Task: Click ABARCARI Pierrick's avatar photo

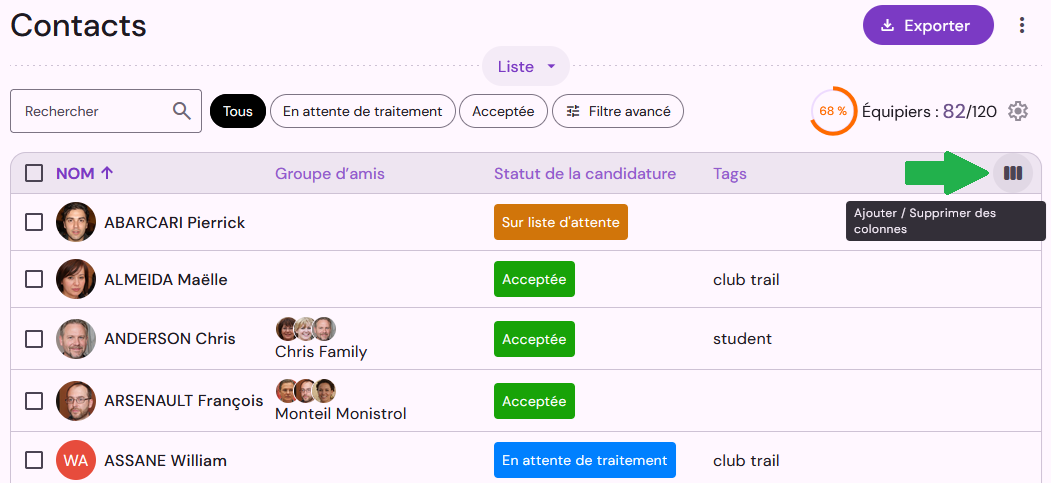Action: [x=76, y=222]
